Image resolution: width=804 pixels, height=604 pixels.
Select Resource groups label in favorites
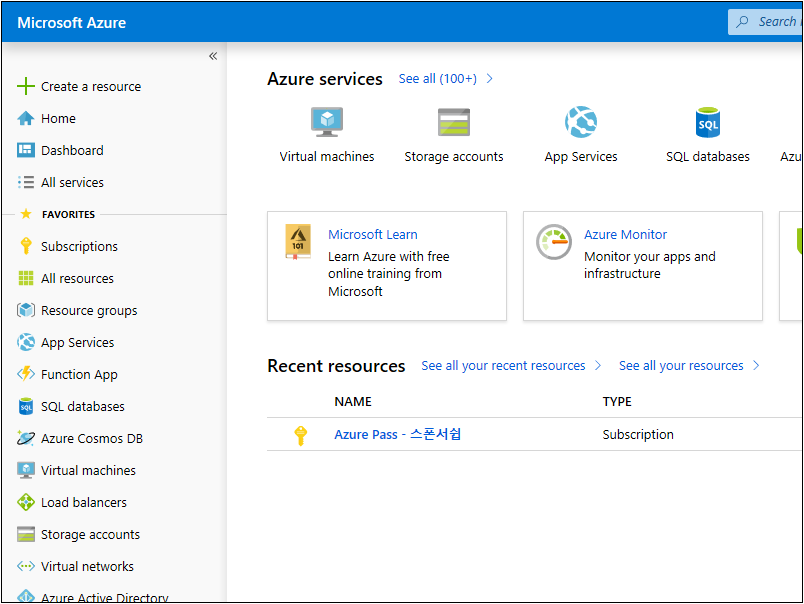tap(89, 311)
